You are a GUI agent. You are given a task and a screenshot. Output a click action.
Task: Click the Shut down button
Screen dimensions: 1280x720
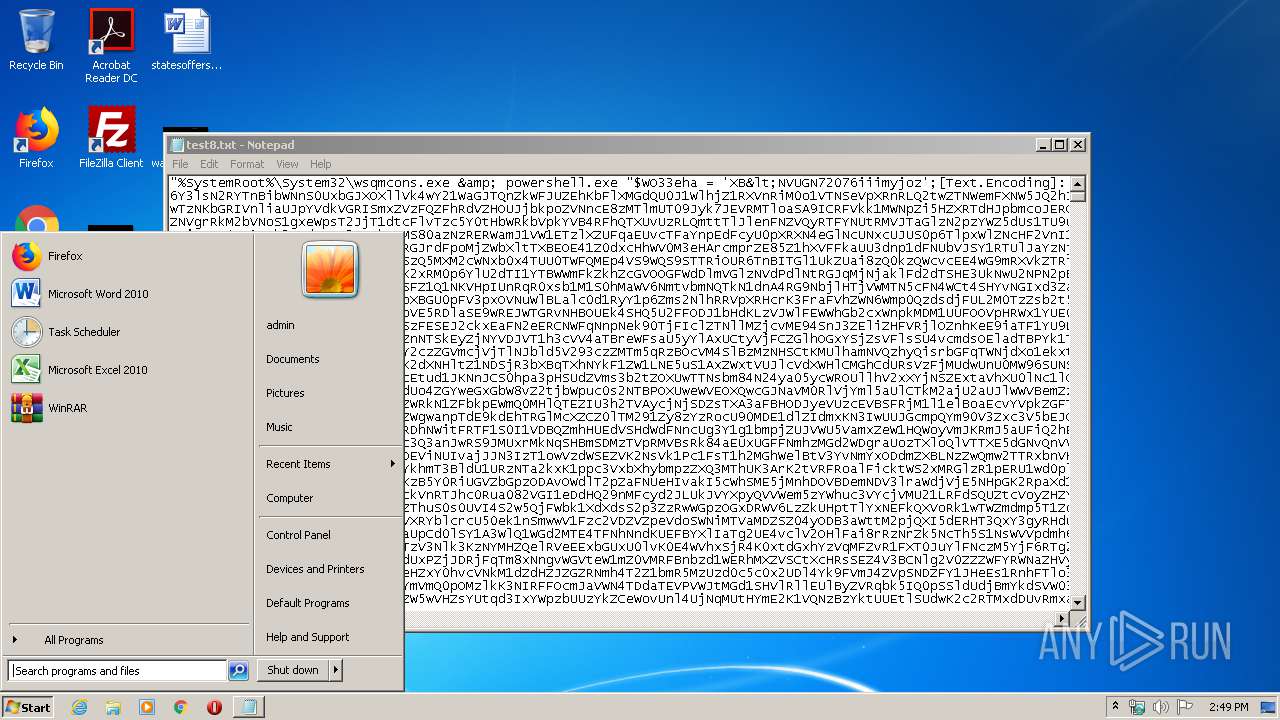tap(293, 670)
